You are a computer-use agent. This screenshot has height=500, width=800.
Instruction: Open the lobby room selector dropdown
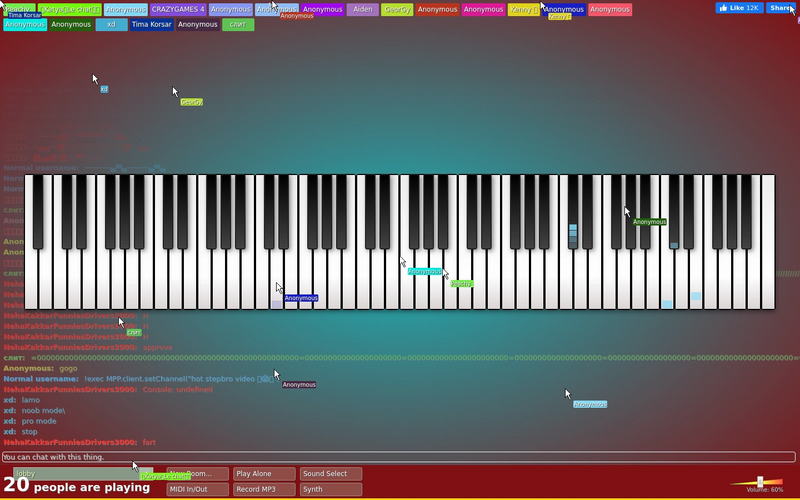point(83,473)
